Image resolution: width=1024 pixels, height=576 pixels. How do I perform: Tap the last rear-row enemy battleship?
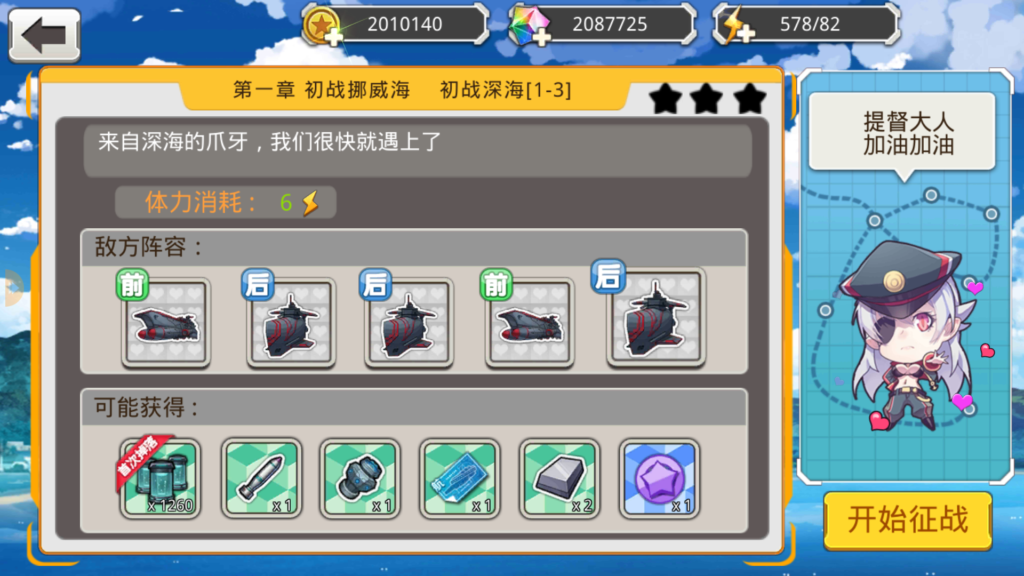pyautogui.click(x=656, y=317)
